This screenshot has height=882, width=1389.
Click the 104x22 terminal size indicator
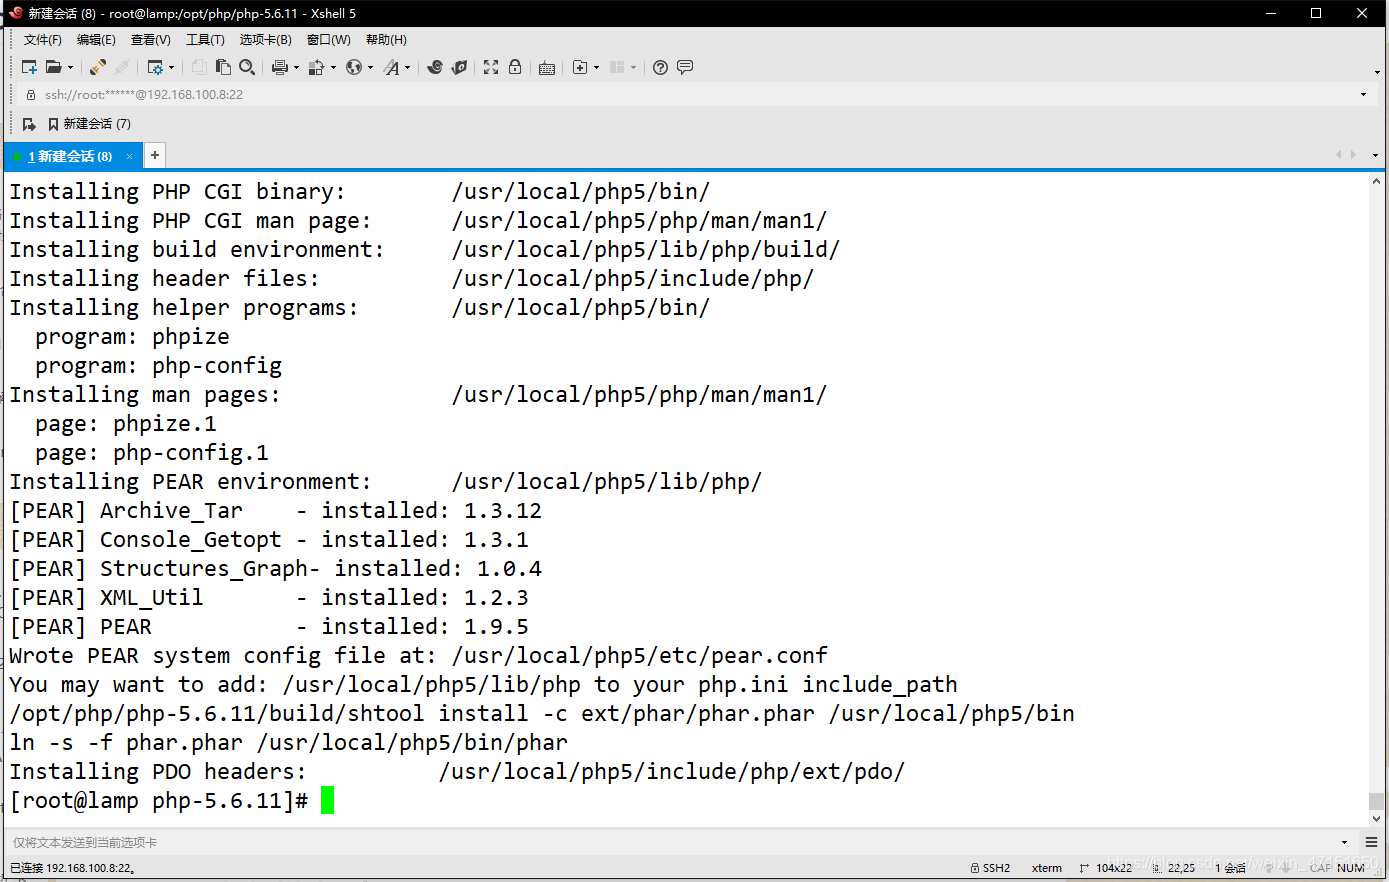point(1106,868)
